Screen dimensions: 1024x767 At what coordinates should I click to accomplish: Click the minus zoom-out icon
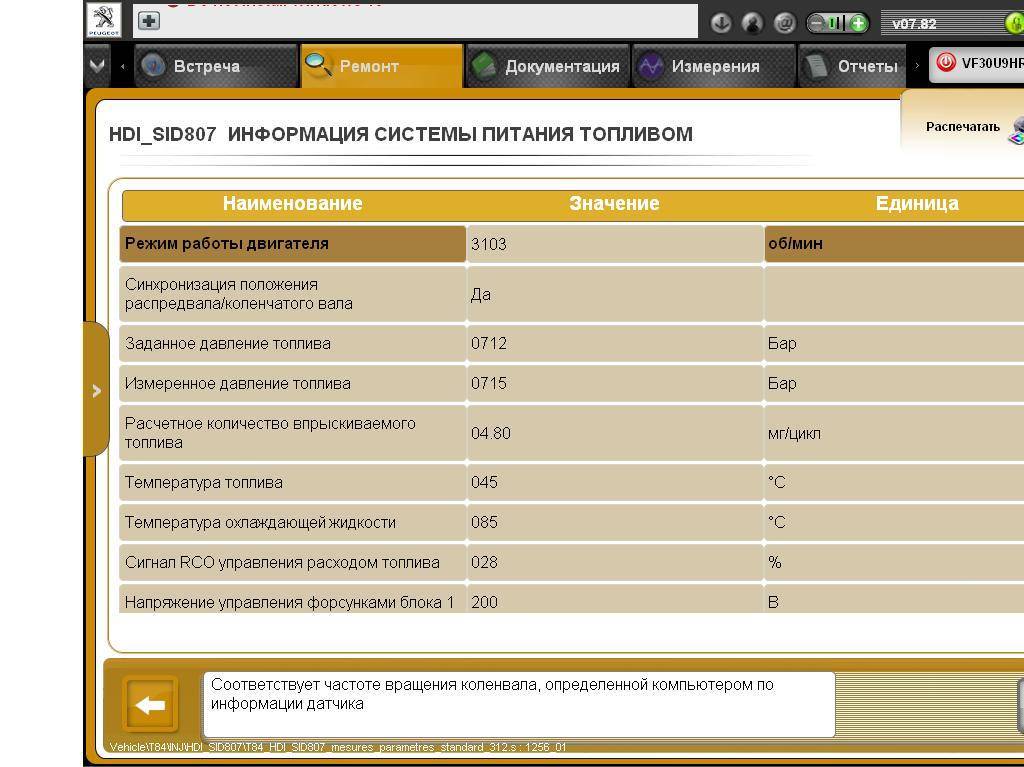[x=817, y=23]
